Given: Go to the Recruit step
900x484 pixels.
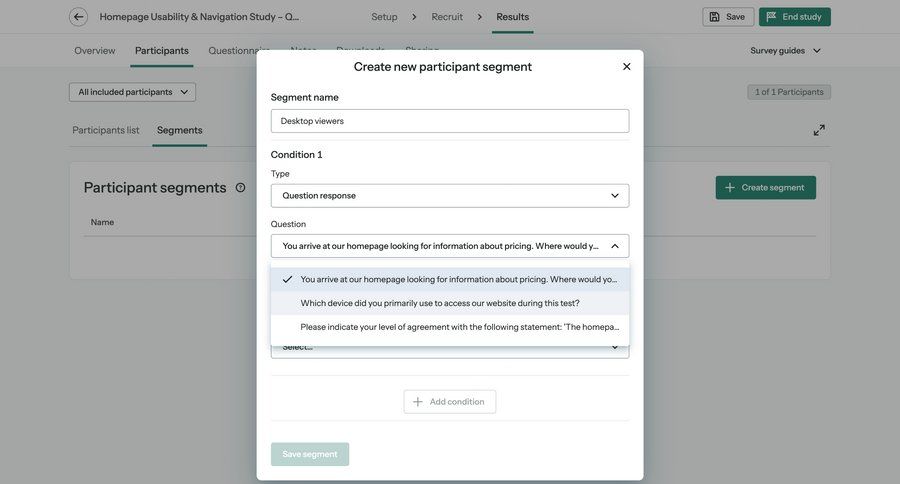Looking at the screenshot, I should coord(447,17).
